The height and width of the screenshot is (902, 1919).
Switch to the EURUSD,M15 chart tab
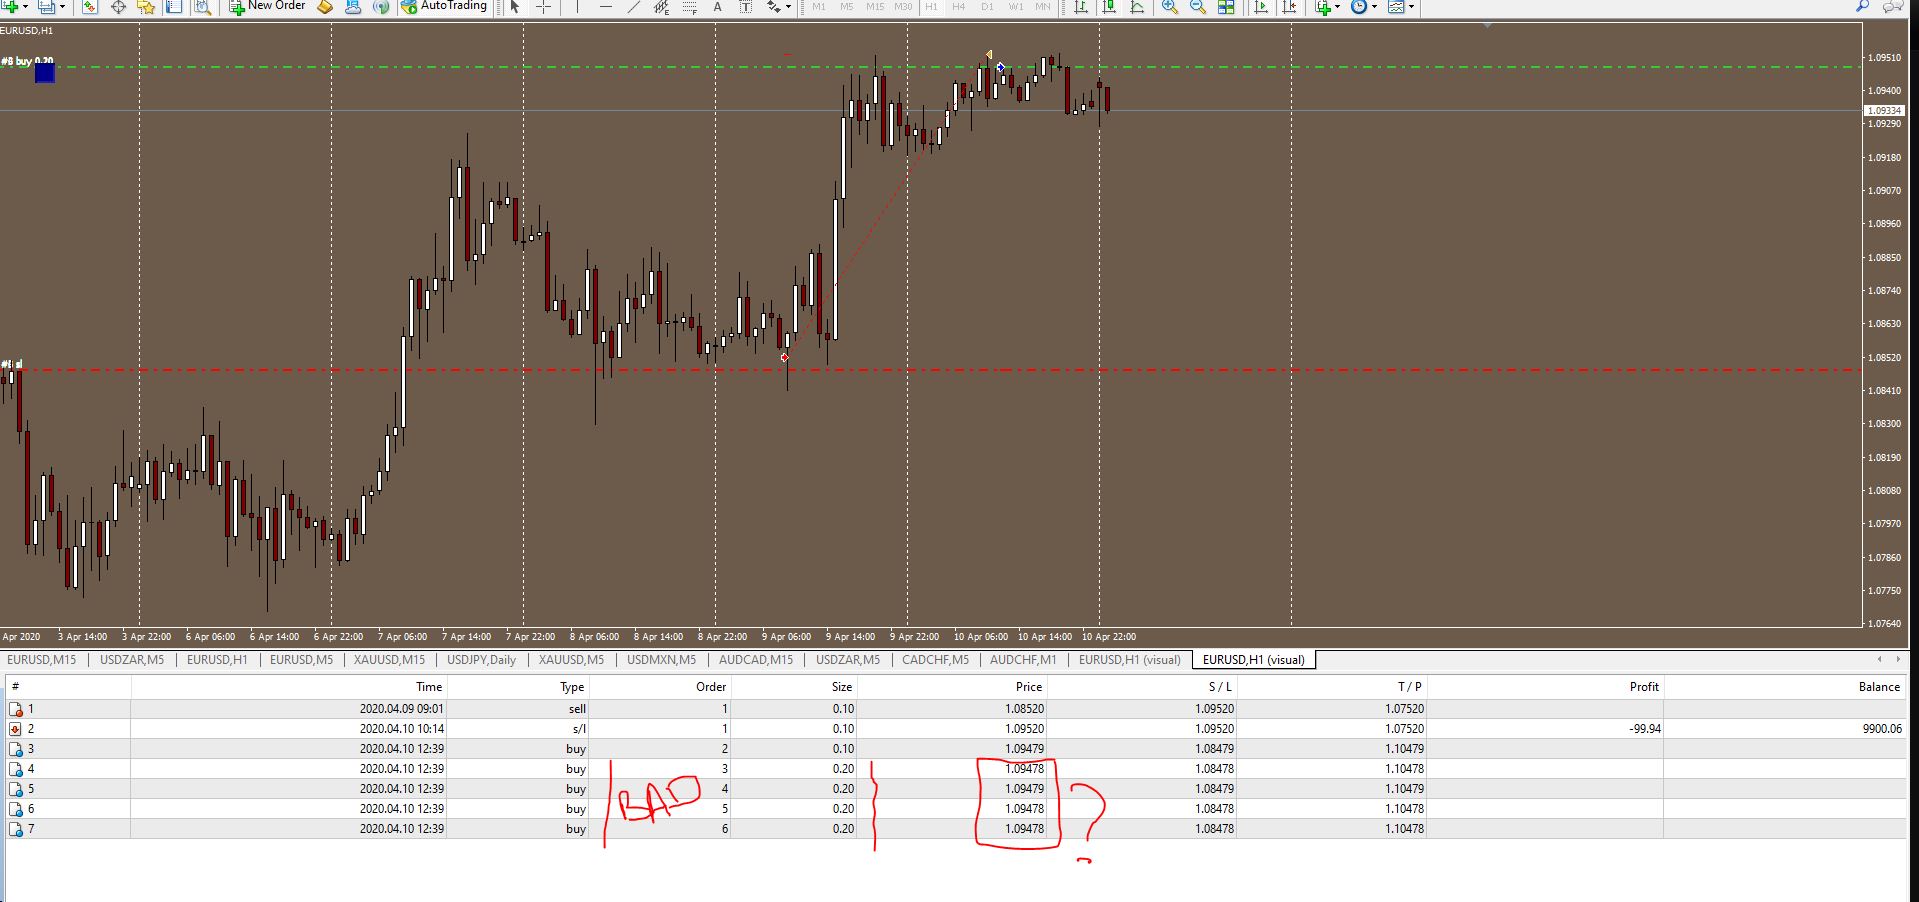[41, 660]
